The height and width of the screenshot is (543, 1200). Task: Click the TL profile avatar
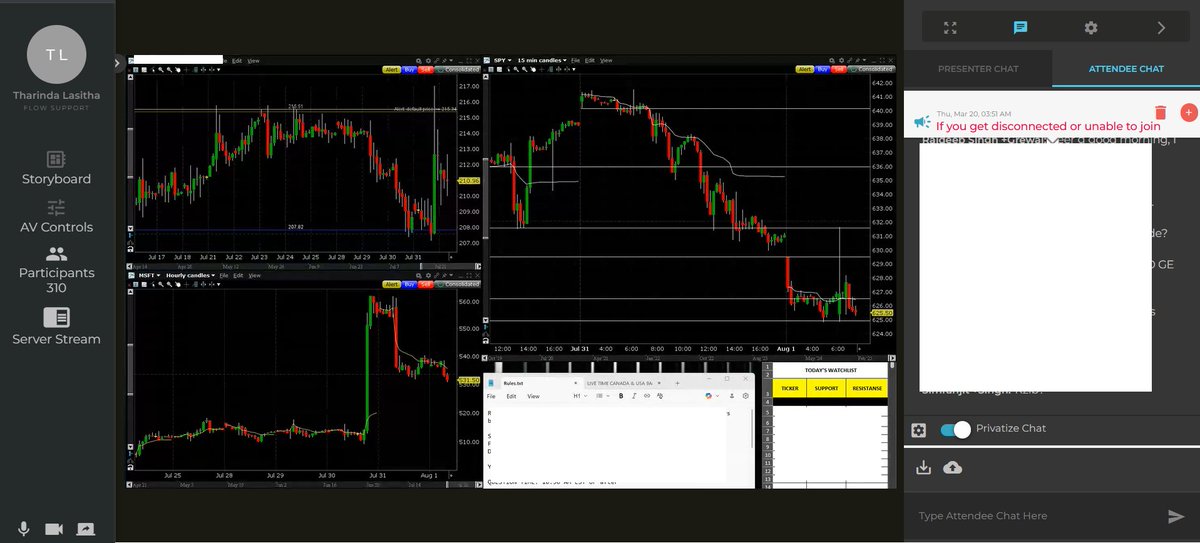(56, 54)
